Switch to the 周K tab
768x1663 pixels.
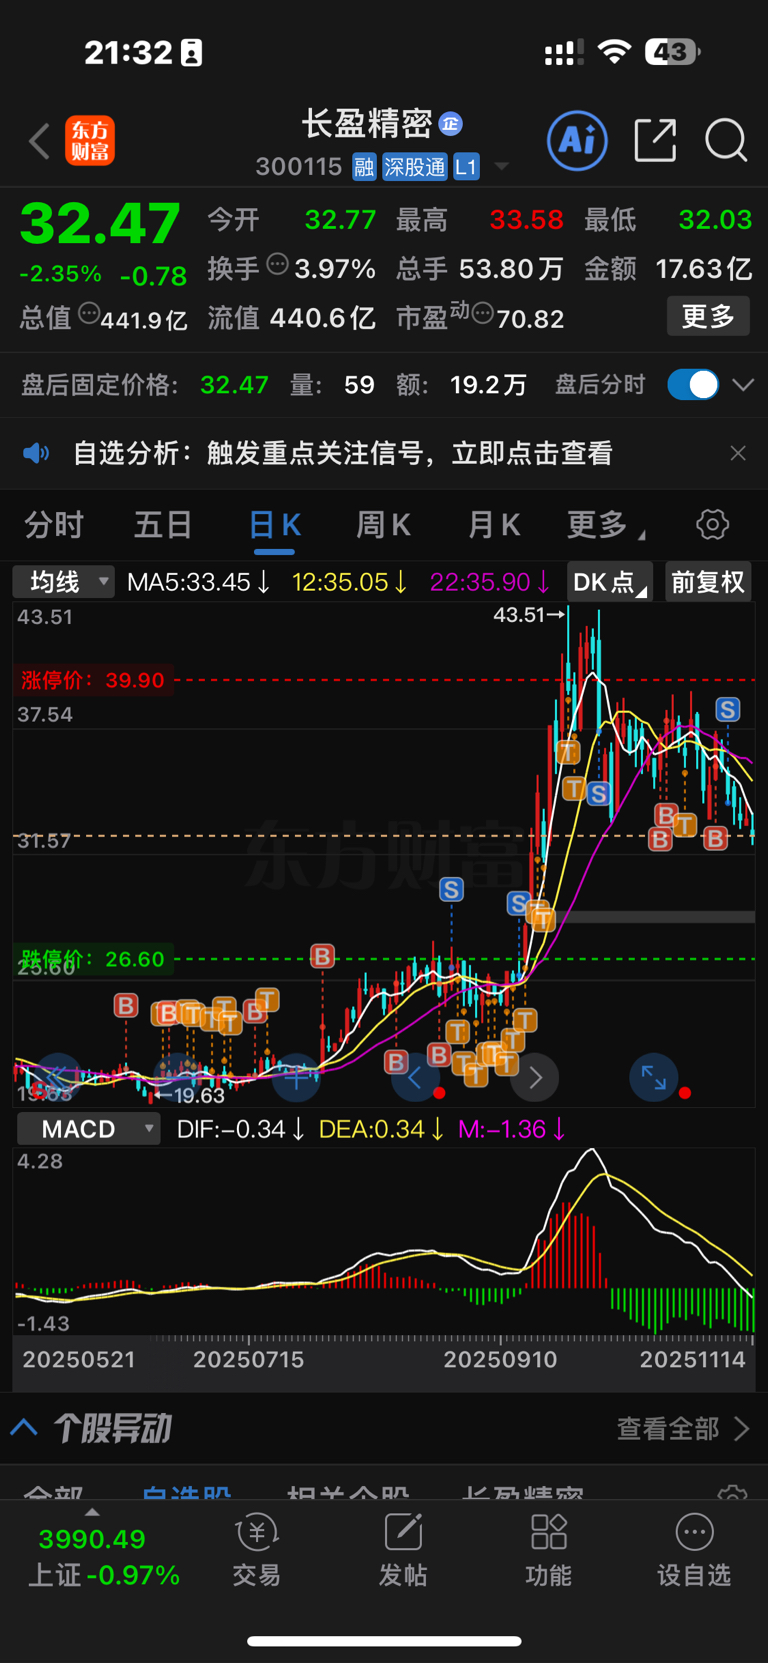384,524
